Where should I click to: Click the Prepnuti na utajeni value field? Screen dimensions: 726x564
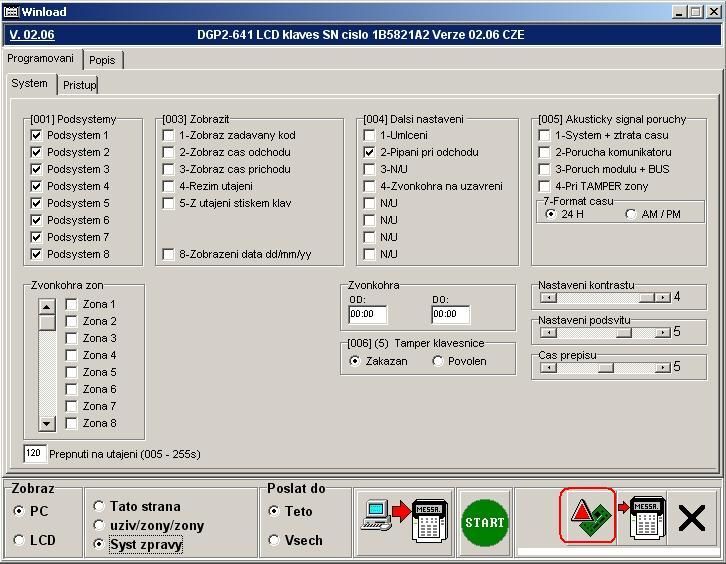coord(35,454)
